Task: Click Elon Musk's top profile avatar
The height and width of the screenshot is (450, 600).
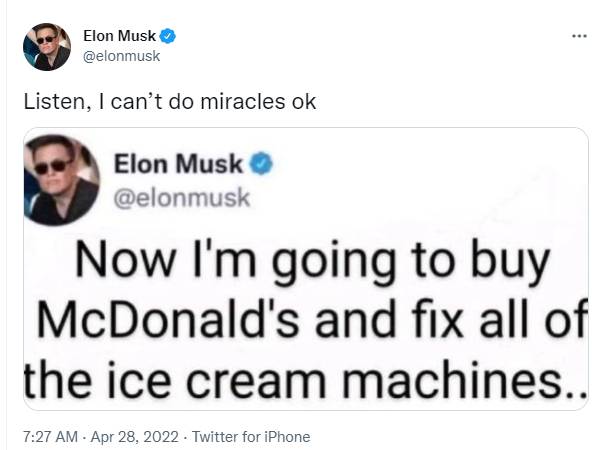Action: coord(47,47)
